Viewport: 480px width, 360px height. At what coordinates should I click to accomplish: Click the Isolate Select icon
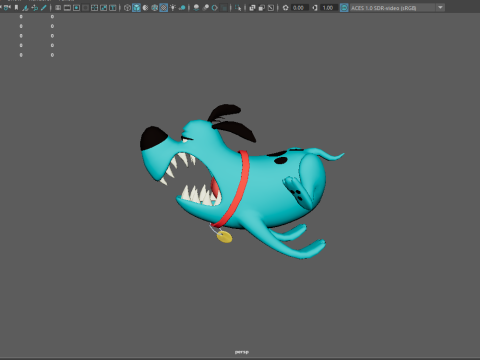(x=238, y=8)
